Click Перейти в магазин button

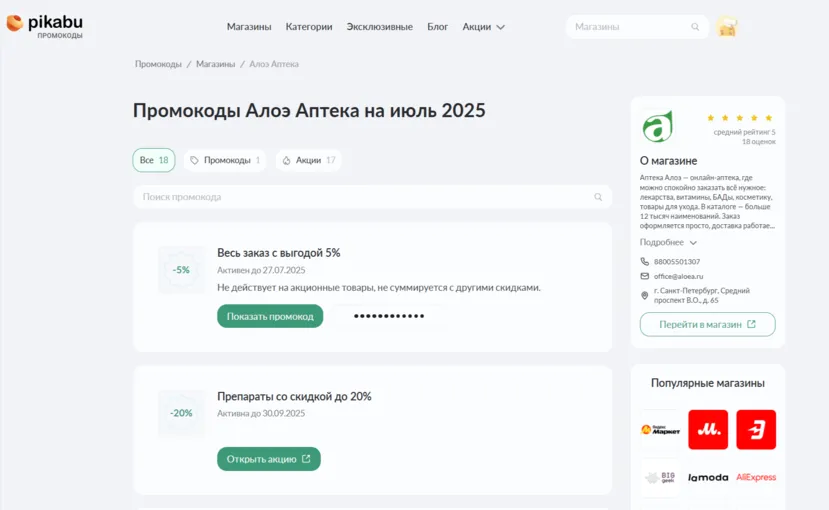tap(707, 324)
